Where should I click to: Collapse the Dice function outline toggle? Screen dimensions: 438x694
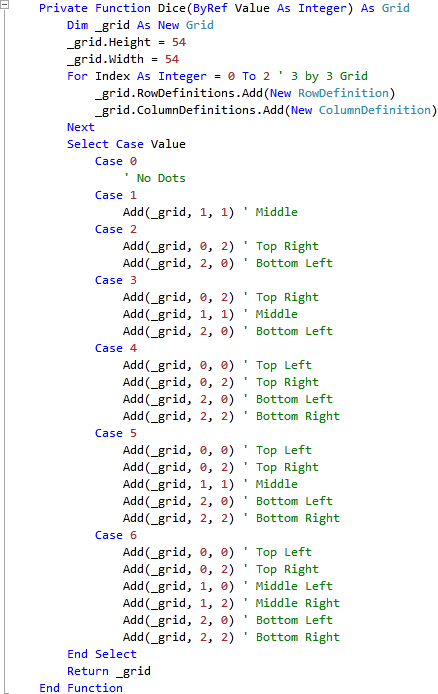[4, 4]
